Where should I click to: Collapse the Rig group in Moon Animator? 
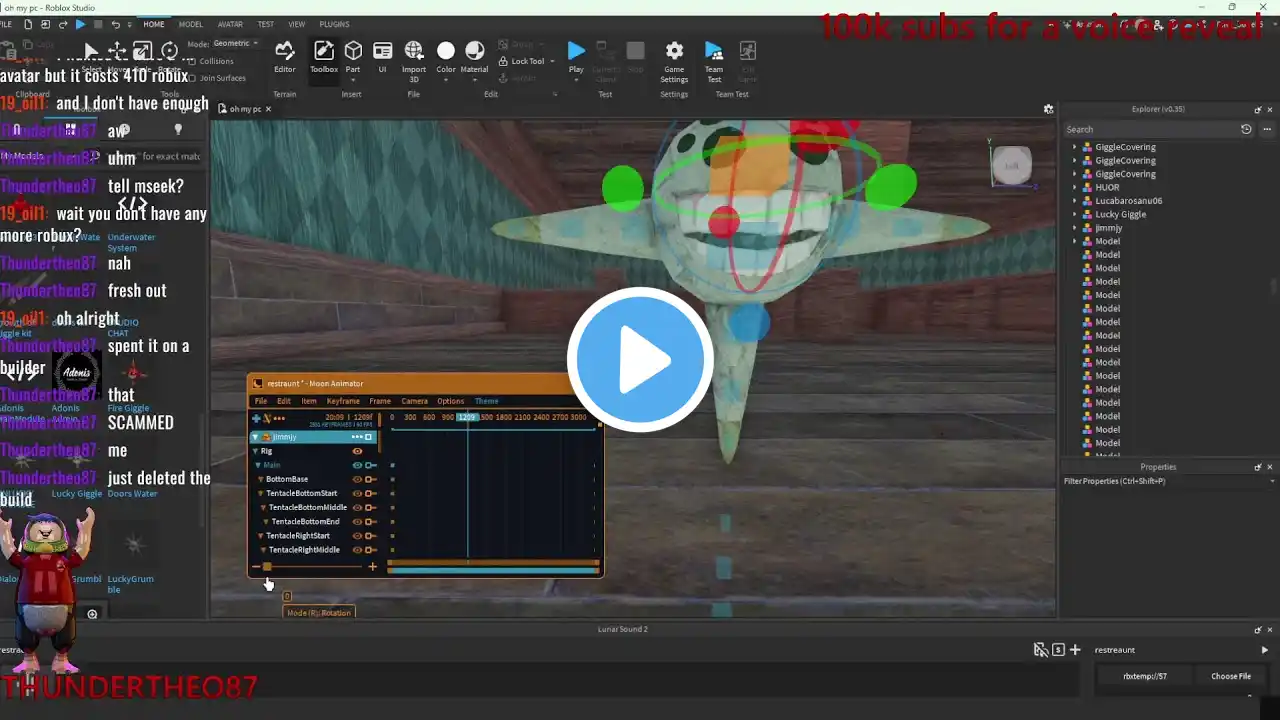255,451
